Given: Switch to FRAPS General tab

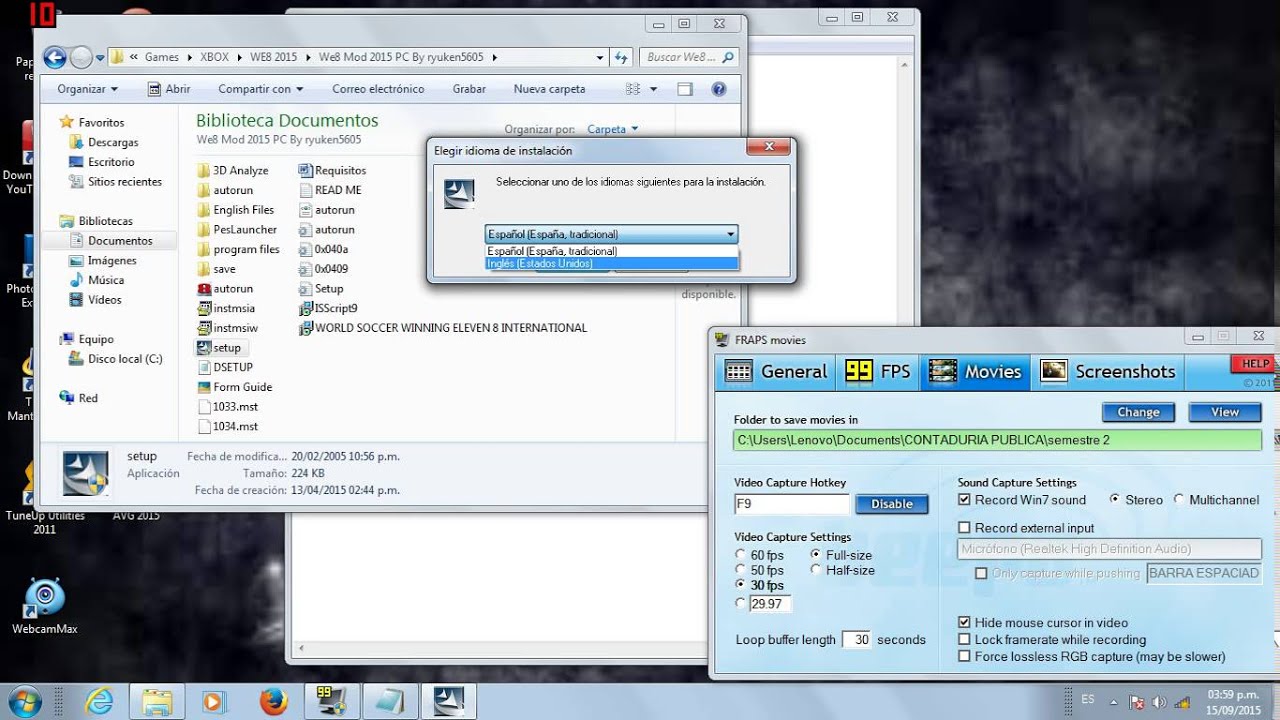Looking at the screenshot, I should point(777,371).
